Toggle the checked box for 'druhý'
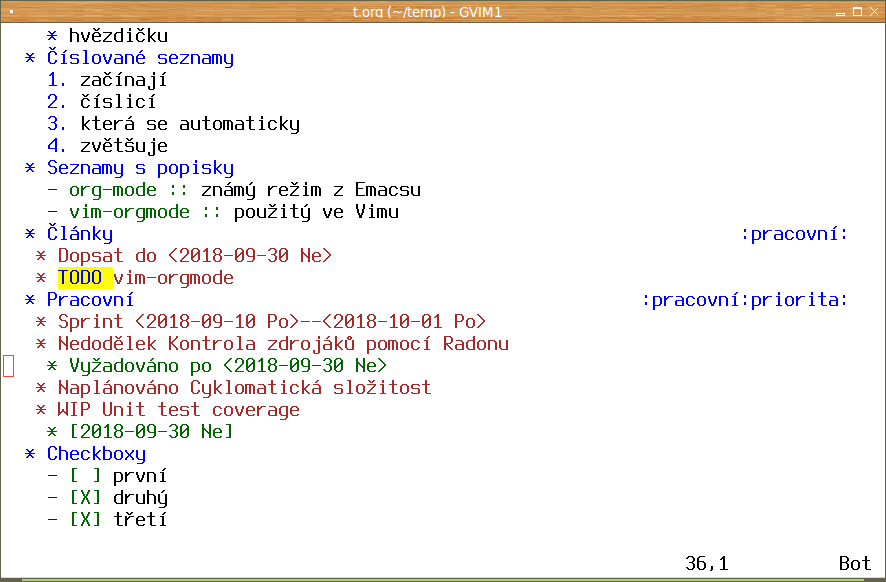 coord(85,498)
